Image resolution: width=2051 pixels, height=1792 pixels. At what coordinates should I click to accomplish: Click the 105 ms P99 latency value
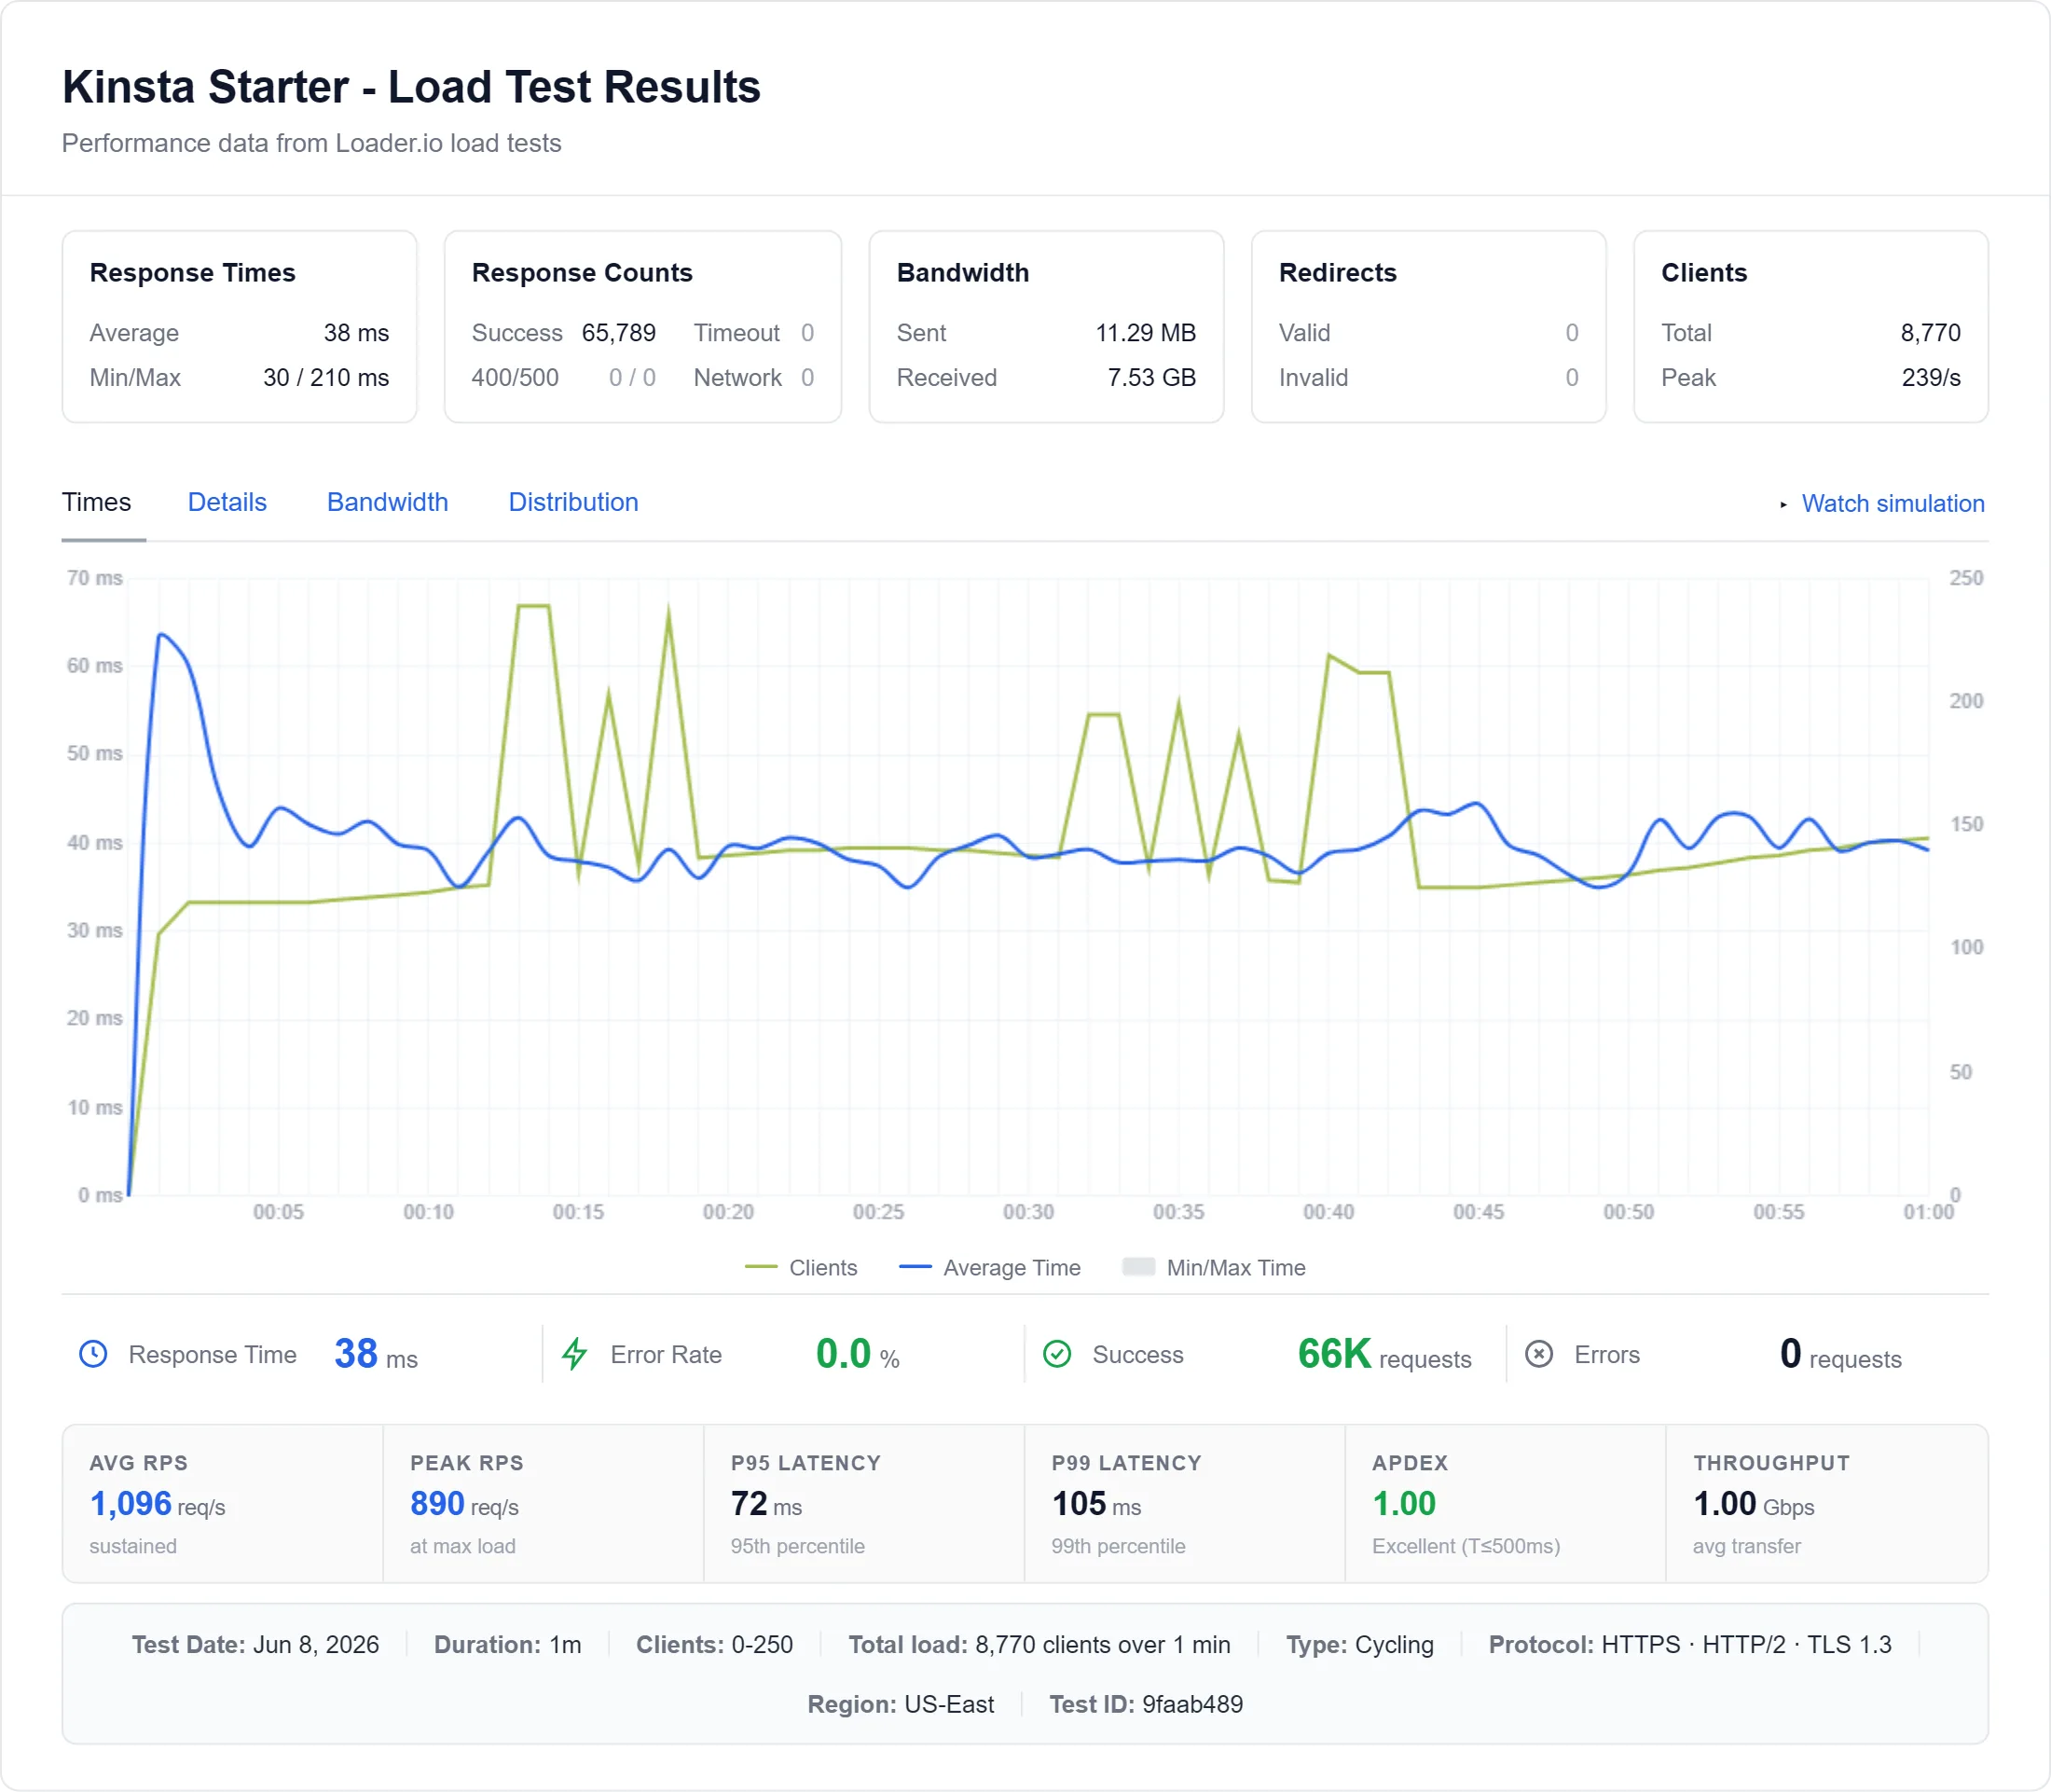(x=1096, y=1504)
